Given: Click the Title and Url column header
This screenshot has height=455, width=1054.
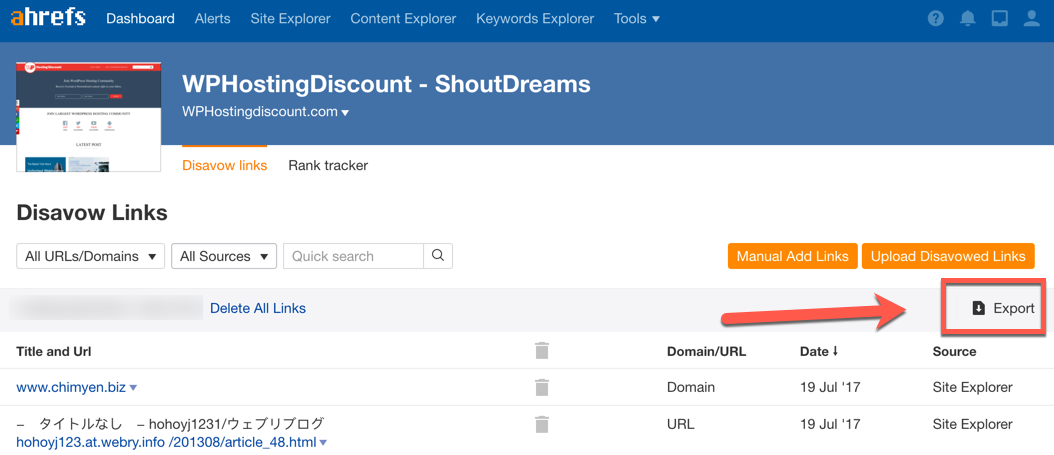Looking at the screenshot, I should click(54, 351).
